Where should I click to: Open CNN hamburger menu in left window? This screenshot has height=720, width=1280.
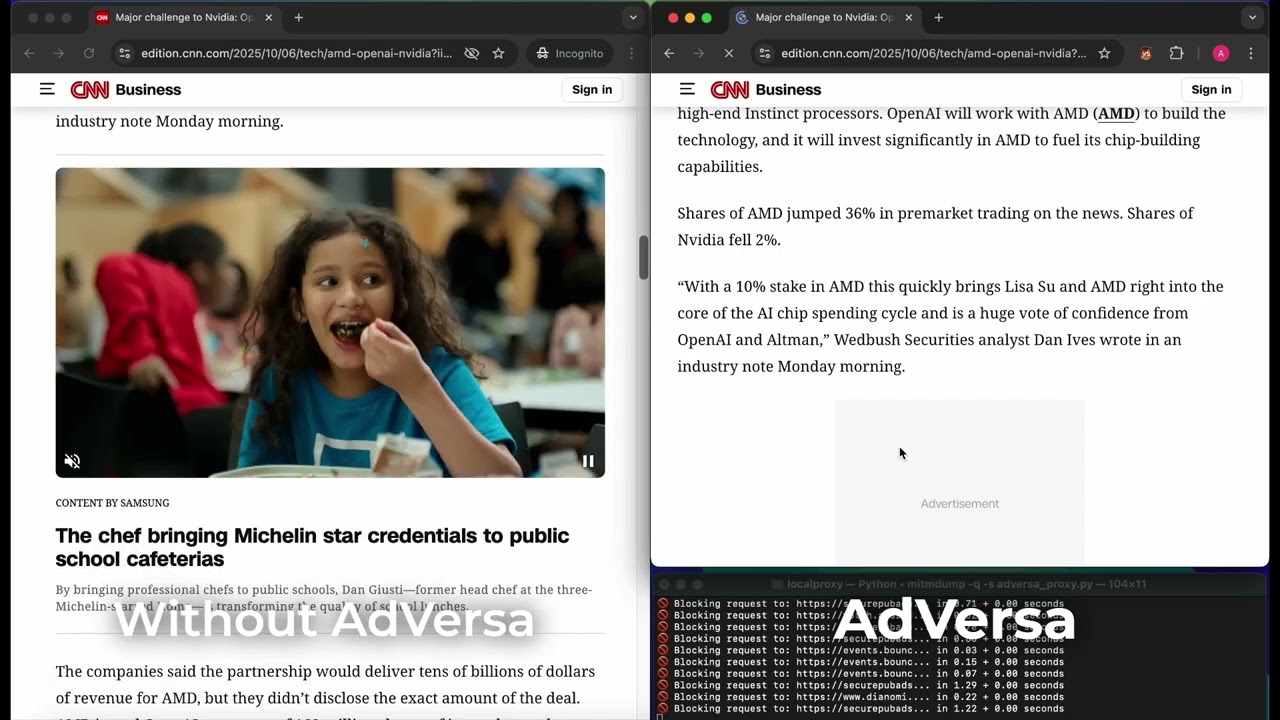click(47, 89)
